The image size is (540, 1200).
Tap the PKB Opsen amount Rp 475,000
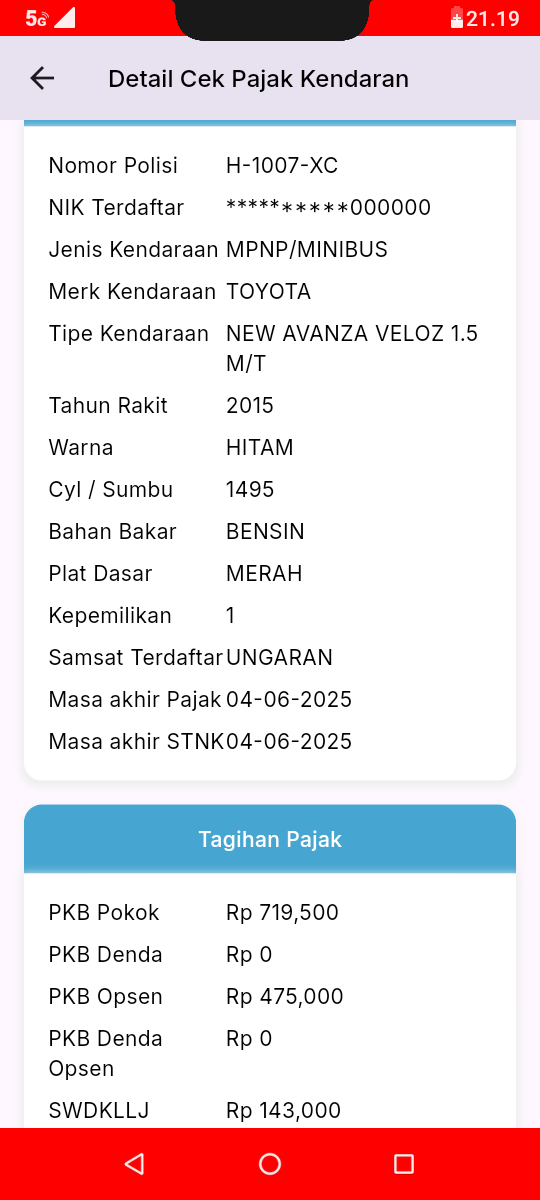point(285,996)
